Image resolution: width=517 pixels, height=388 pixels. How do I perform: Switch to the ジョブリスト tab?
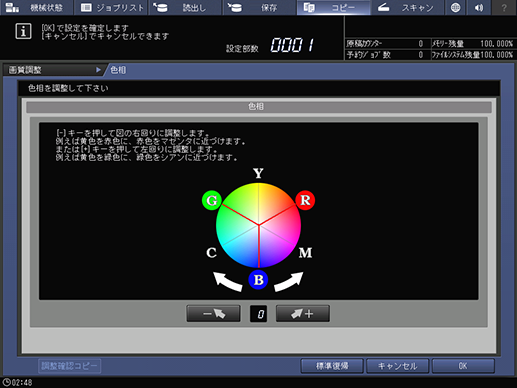tap(111, 7)
